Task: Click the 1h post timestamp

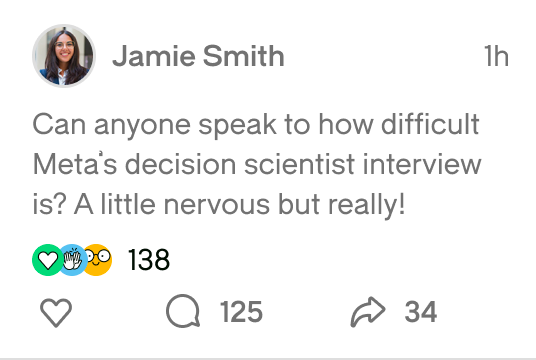Action: pyautogui.click(x=496, y=56)
